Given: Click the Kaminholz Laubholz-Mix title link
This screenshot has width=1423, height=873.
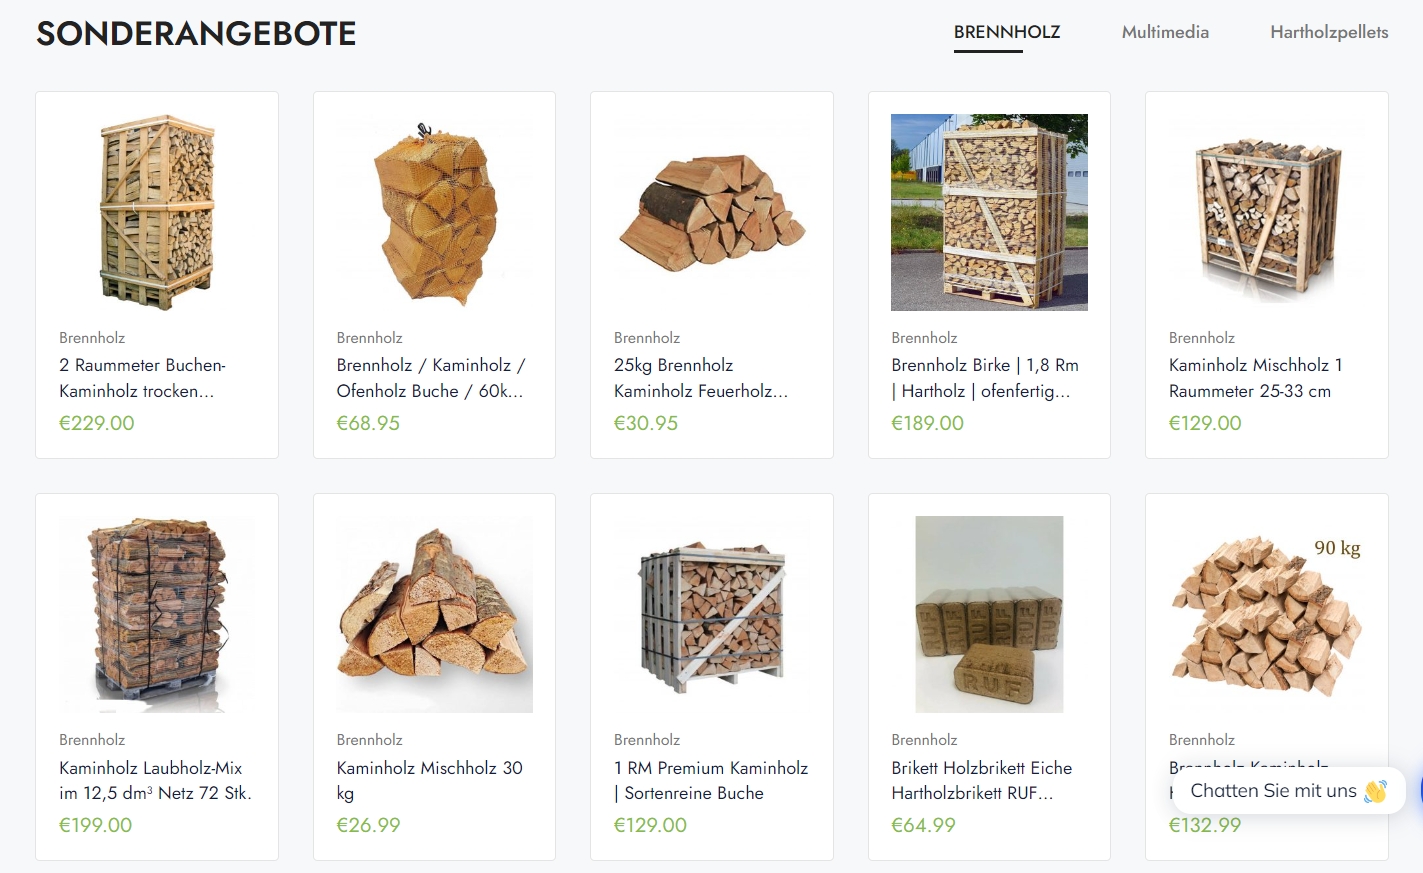Looking at the screenshot, I should pyautogui.click(x=155, y=780).
